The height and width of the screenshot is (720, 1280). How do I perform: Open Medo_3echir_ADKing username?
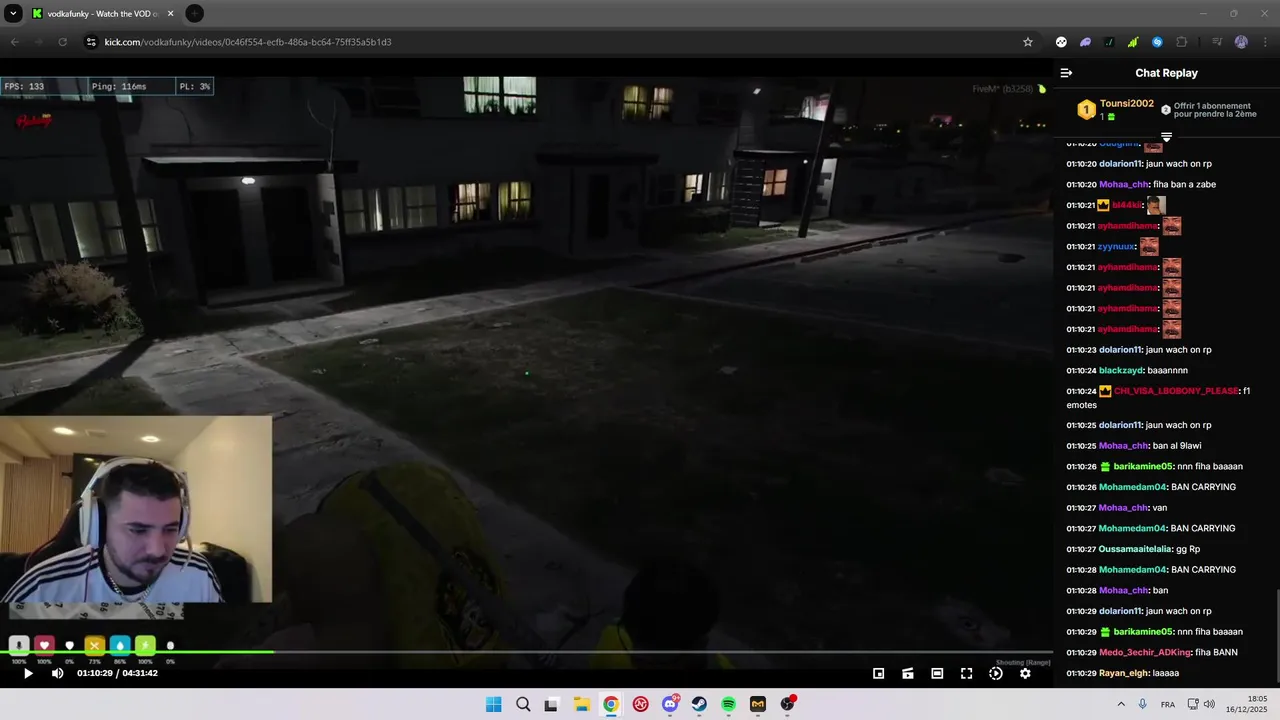(1144, 653)
